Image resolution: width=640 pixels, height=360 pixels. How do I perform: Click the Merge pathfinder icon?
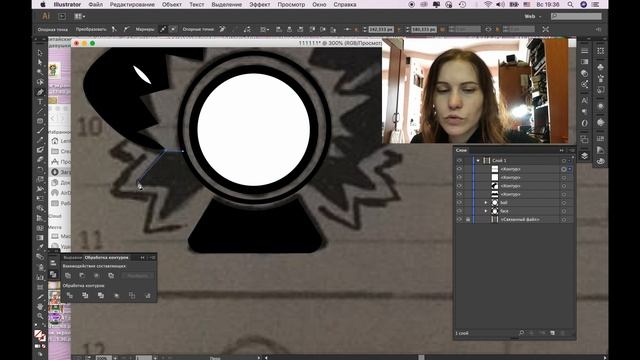point(101,295)
